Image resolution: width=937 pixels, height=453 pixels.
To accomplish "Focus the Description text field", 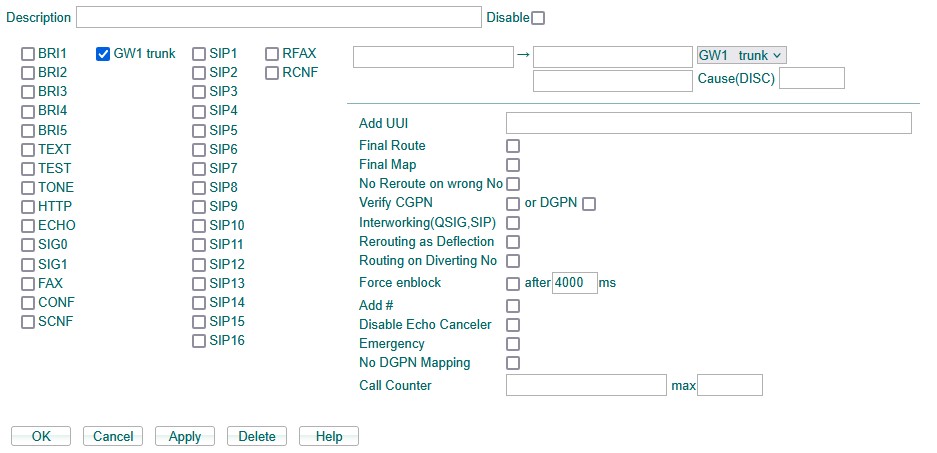I will point(278,17).
